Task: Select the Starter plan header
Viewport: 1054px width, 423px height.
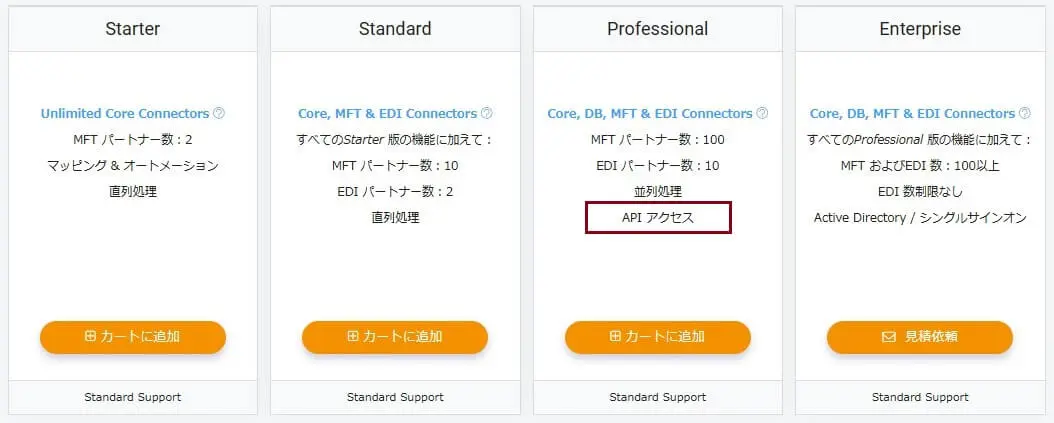Action: tap(133, 29)
